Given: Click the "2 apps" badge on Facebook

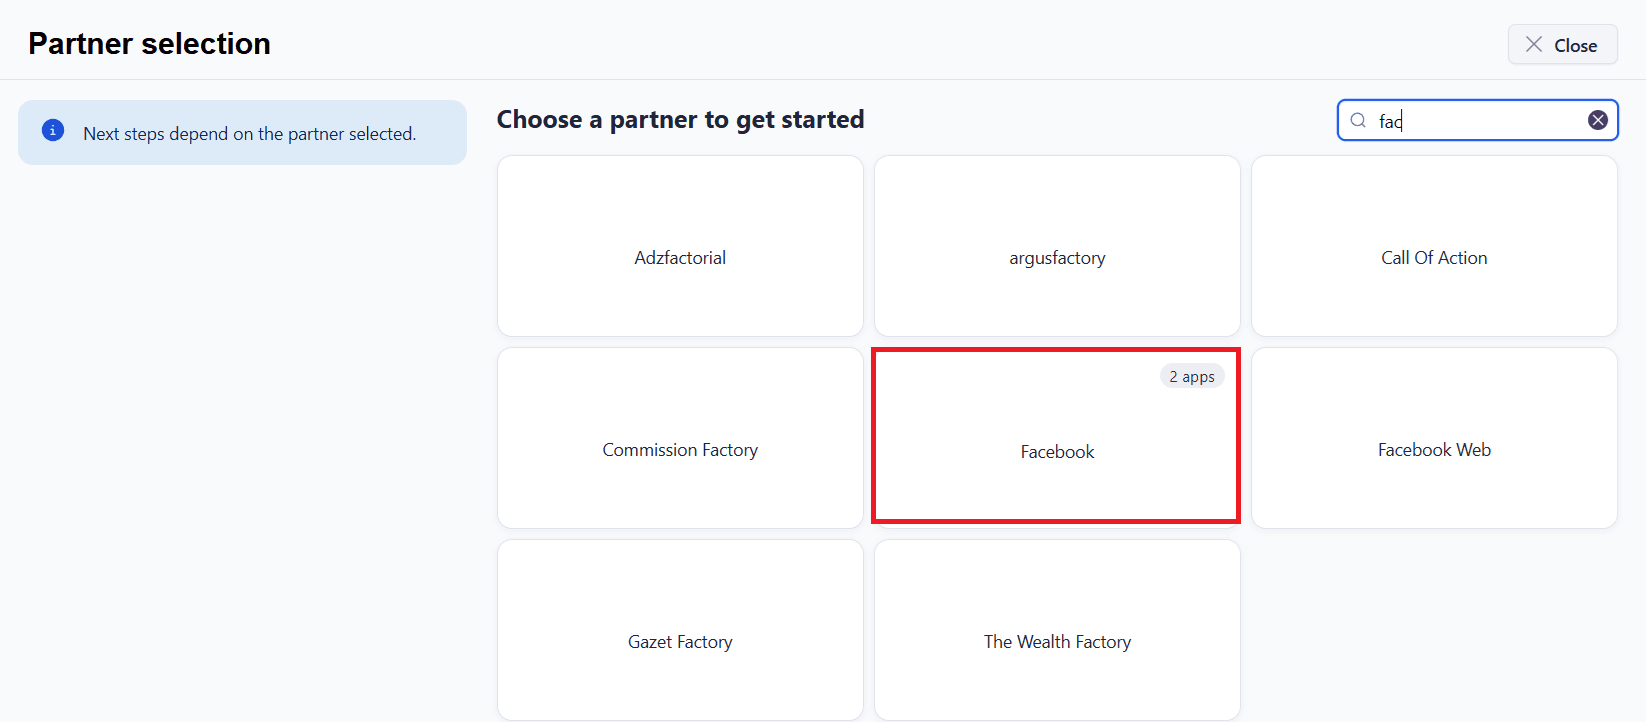Looking at the screenshot, I should click(x=1191, y=377).
